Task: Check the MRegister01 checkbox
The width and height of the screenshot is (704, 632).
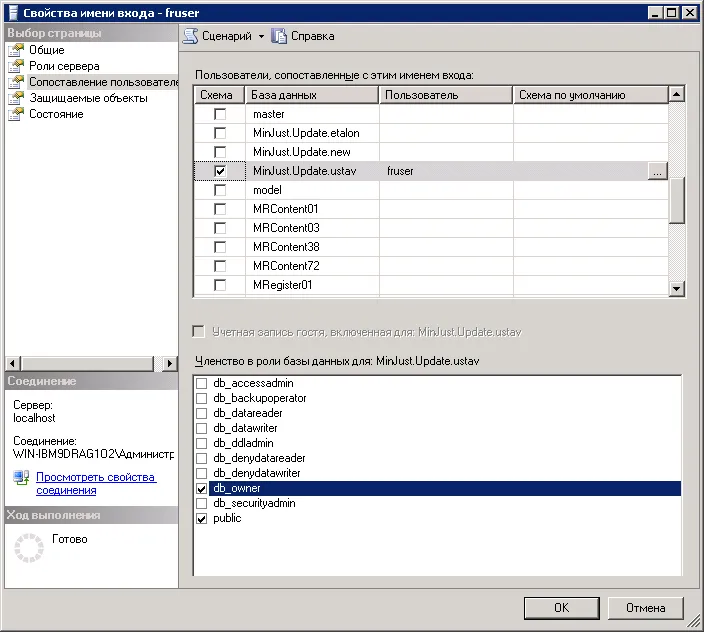Action: [x=220, y=285]
